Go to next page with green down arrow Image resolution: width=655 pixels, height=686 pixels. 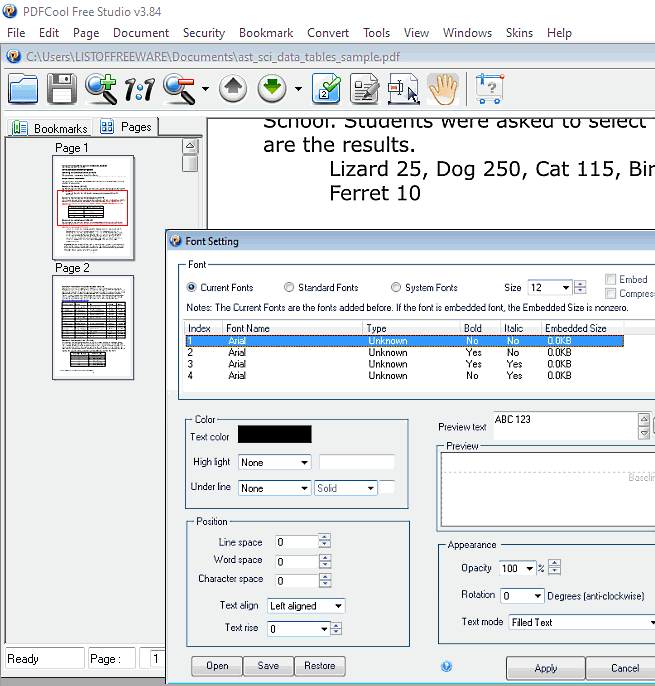pyautogui.click(x=272, y=89)
